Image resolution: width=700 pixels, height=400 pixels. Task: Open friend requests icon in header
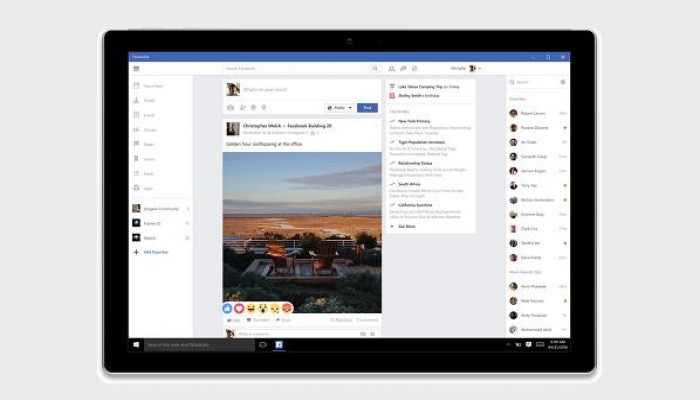(x=391, y=68)
